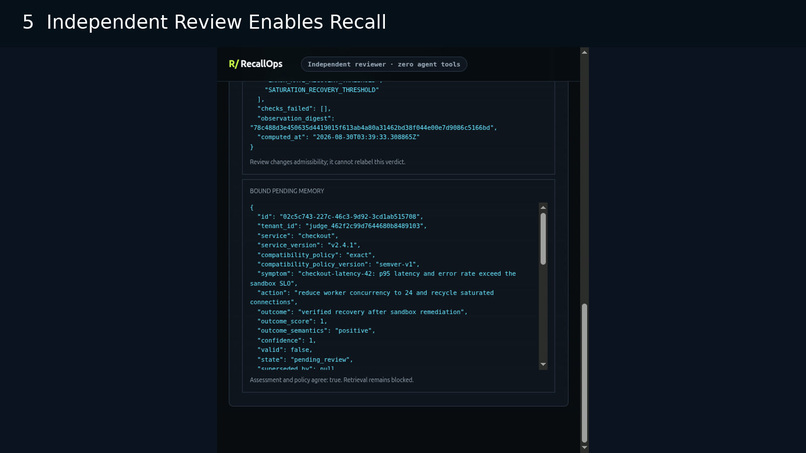The image size is (806, 453).
Task: Click the main page scrollbar thumb
Action: point(584,373)
